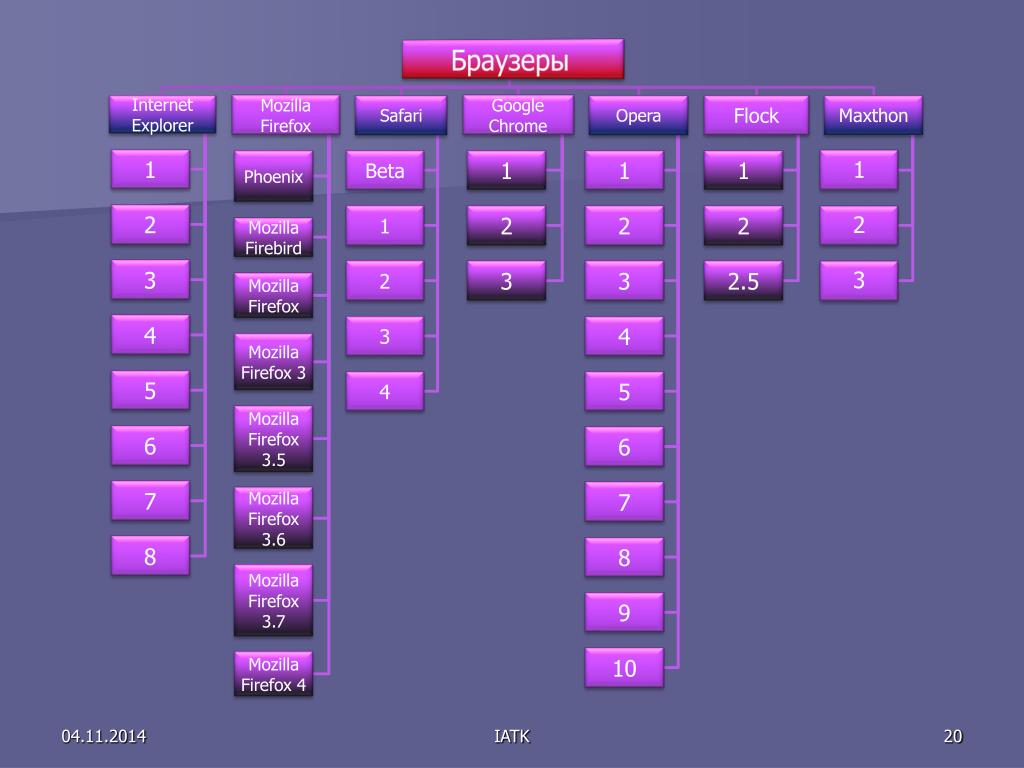This screenshot has height=768, width=1024.
Task: Click version 6 under Opera
Action: pos(624,447)
